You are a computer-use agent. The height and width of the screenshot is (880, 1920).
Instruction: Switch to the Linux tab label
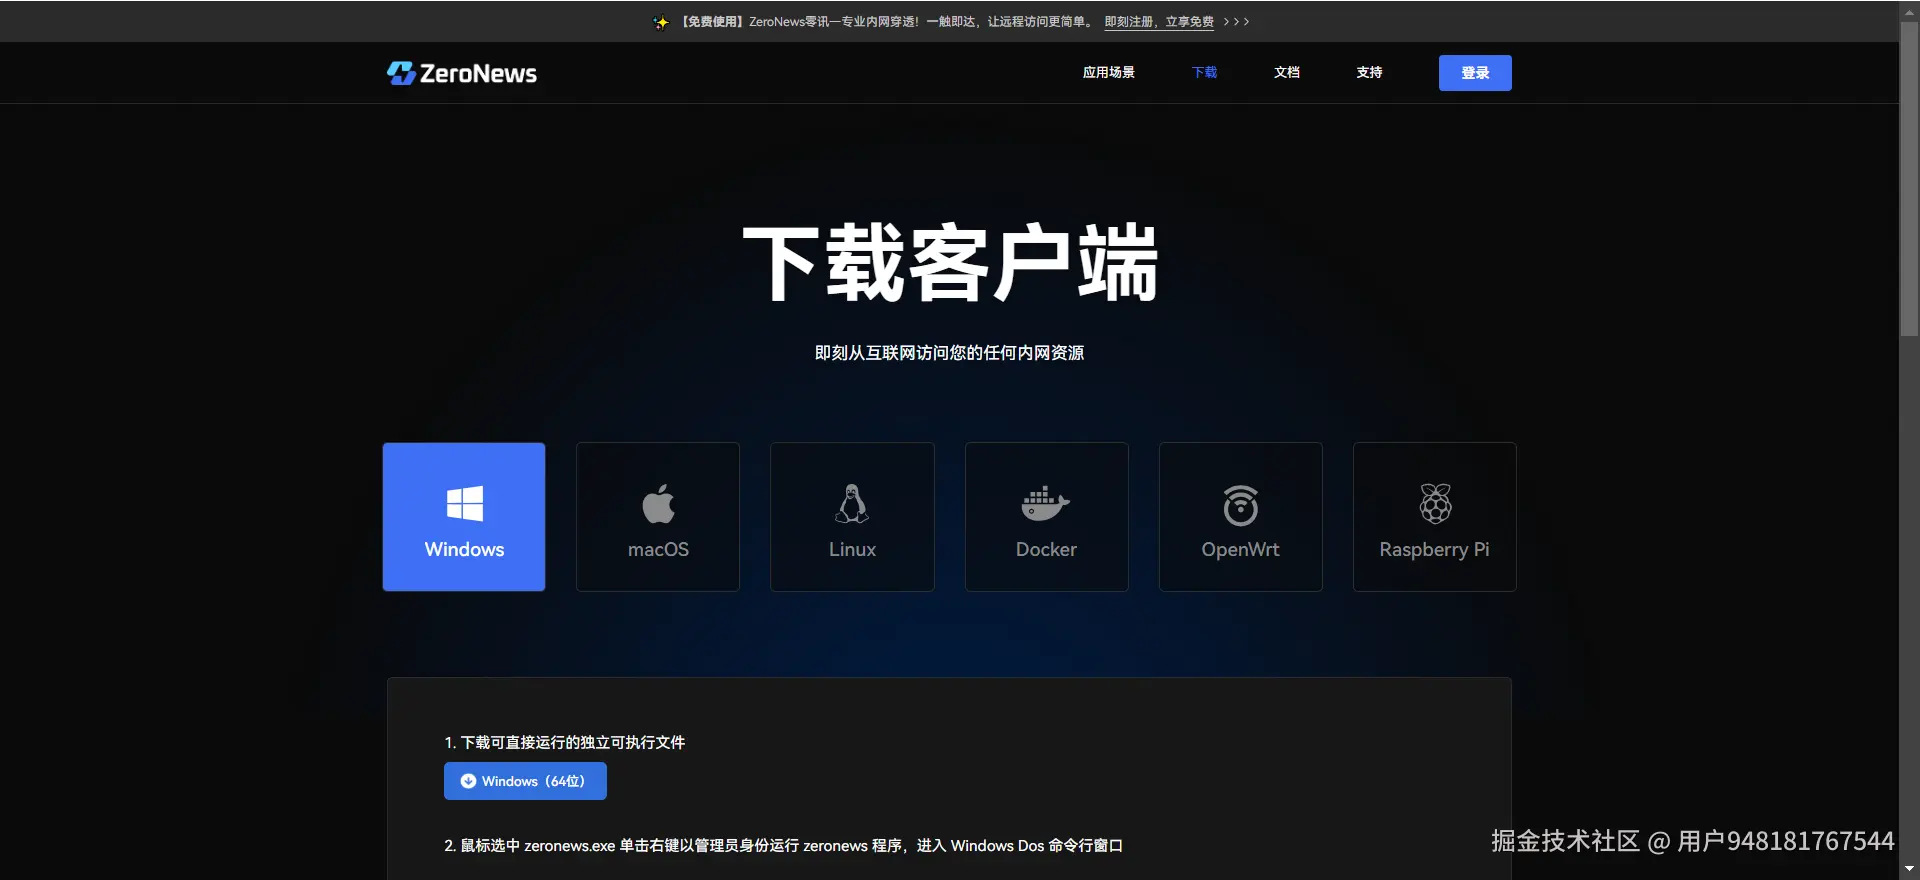pyautogui.click(x=852, y=550)
